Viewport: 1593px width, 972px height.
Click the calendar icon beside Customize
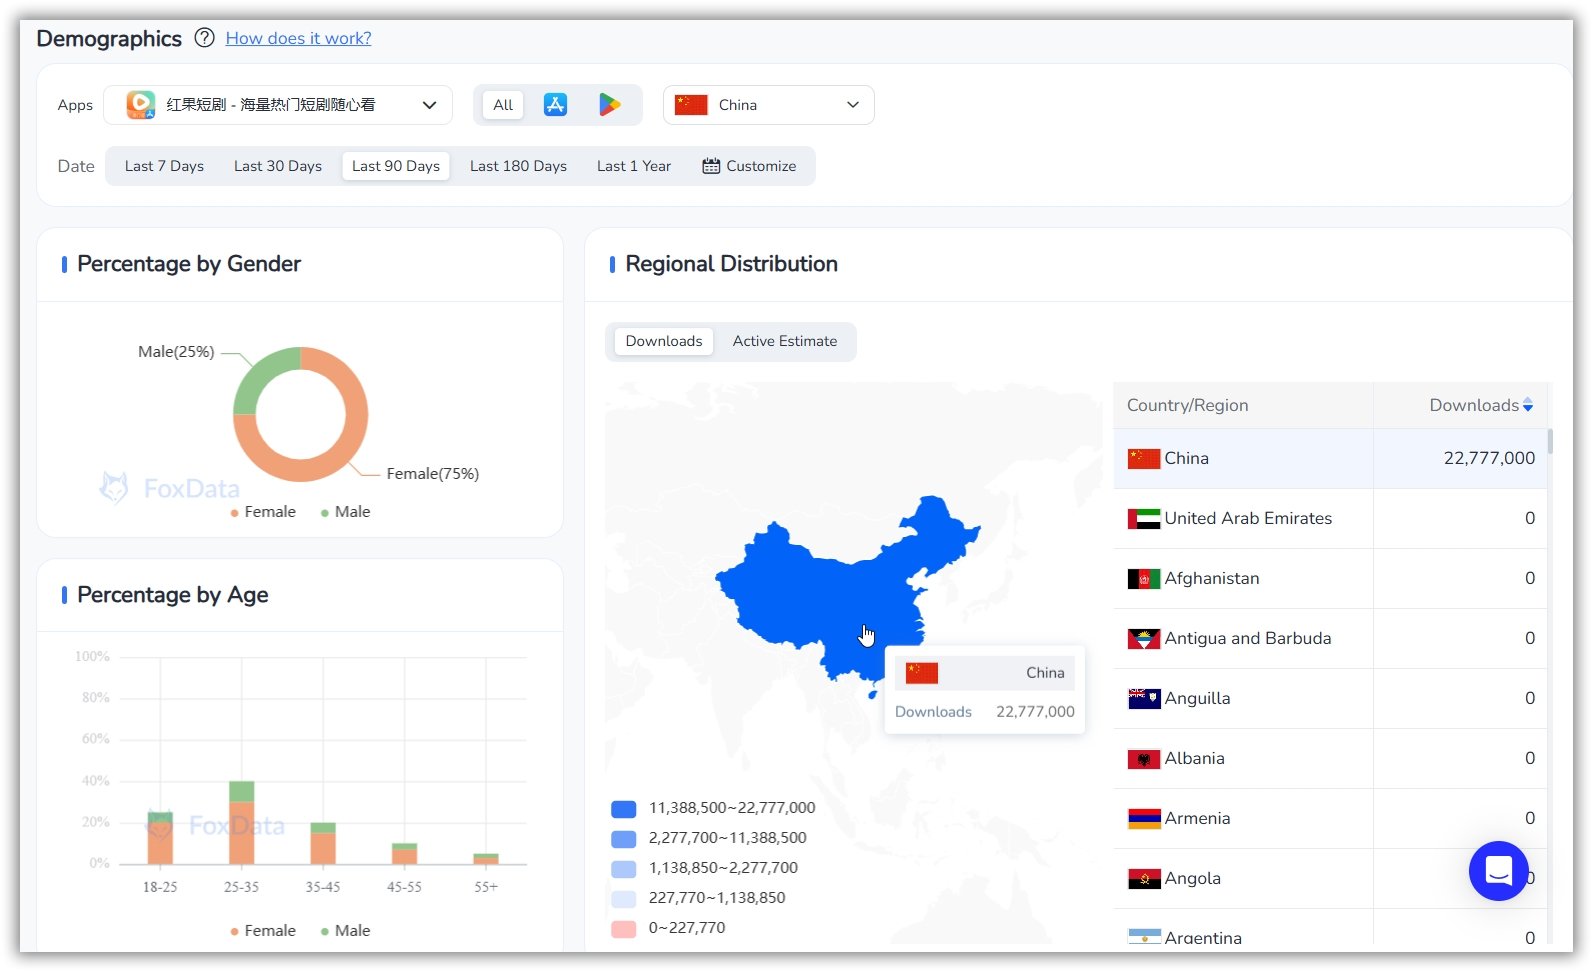[711, 166]
